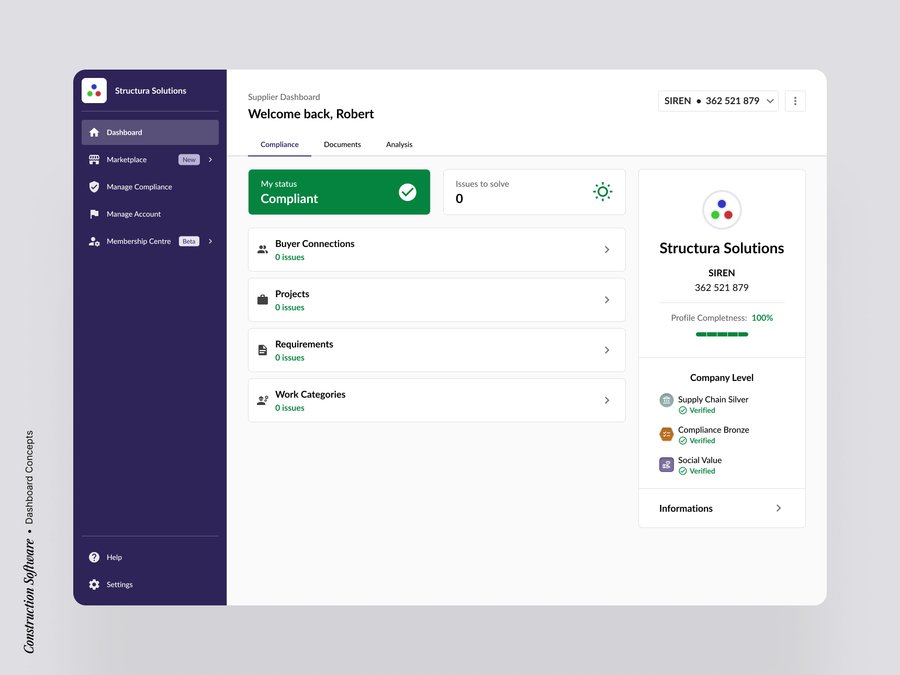Open the SIREN 362 521 879 dropdown
Screen dimensions: 900x675
[x=718, y=101]
